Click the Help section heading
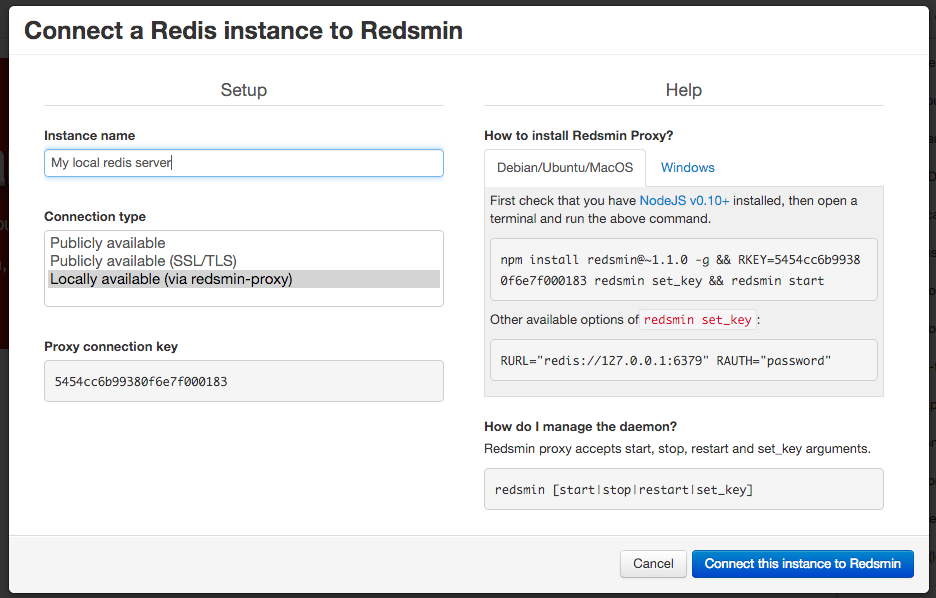This screenshot has width=936, height=598. pos(683,90)
